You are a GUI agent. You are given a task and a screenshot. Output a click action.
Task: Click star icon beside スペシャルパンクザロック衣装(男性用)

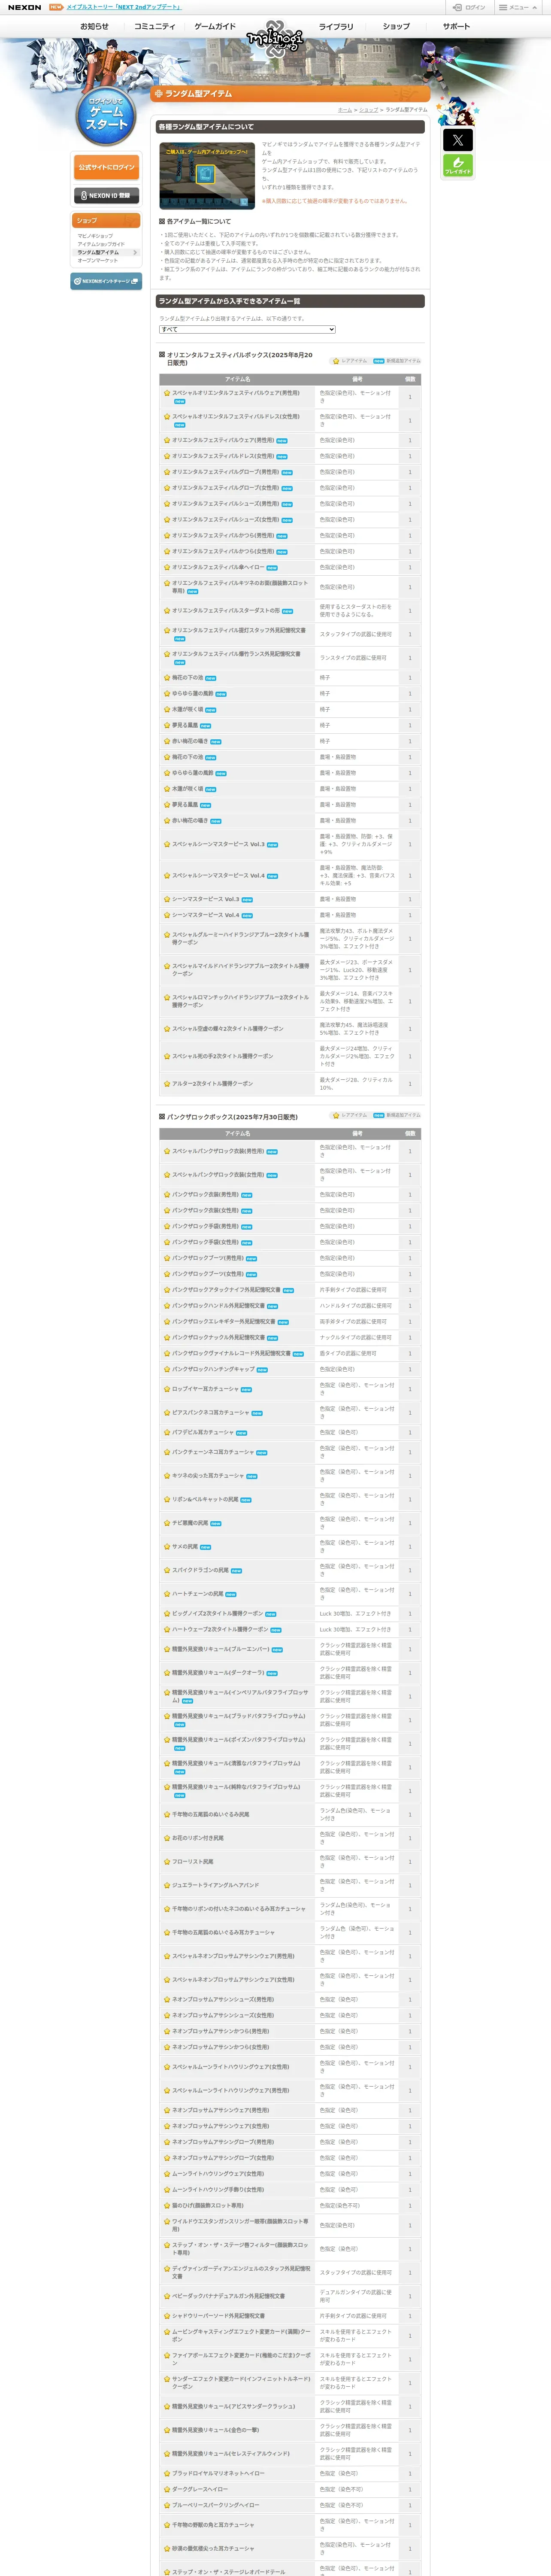[x=167, y=1151]
